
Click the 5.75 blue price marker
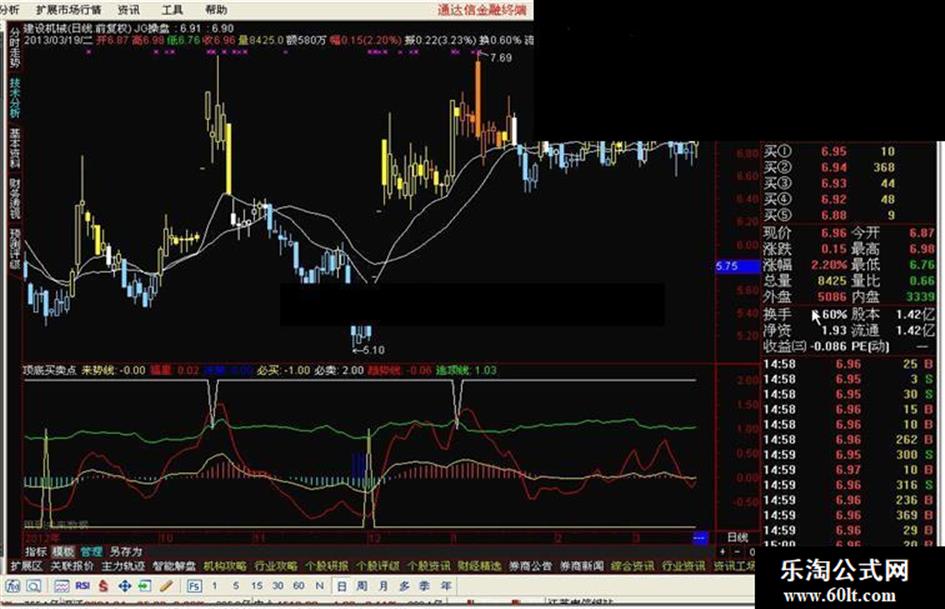738,266
